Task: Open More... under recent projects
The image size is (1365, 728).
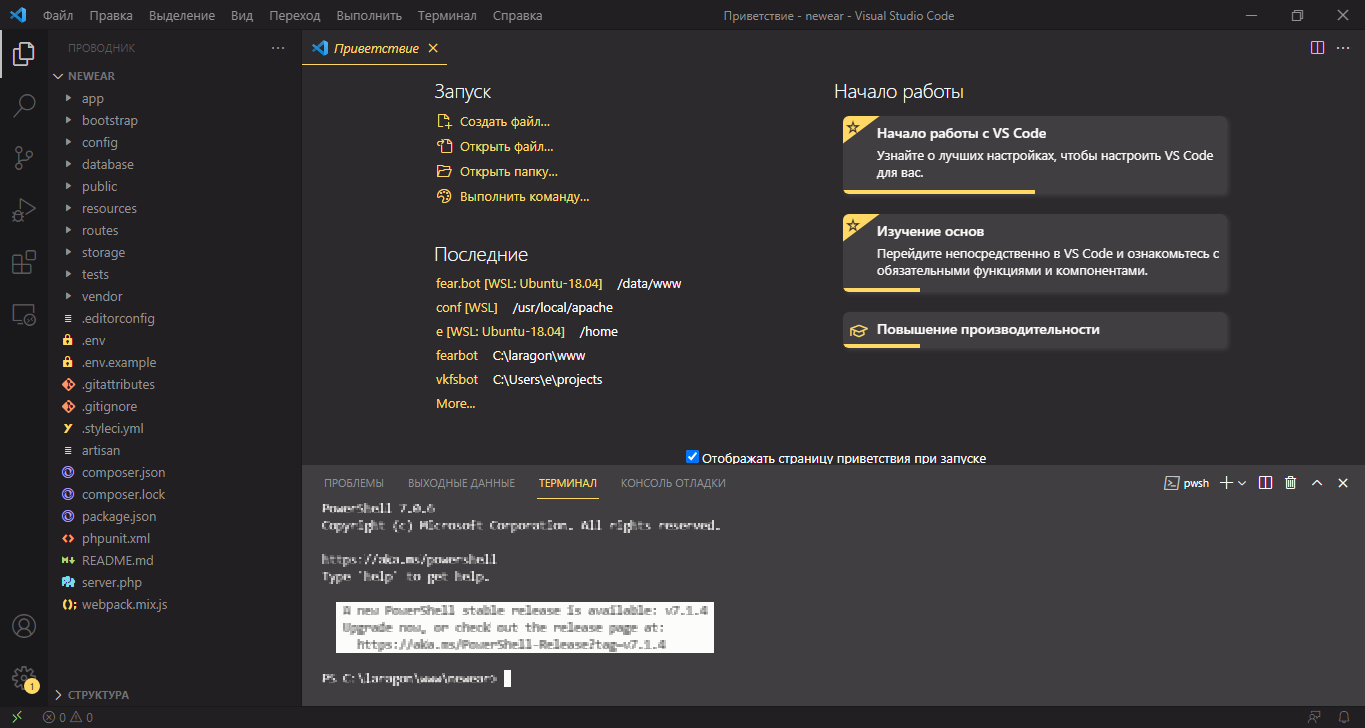Action: (x=455, y=403)
